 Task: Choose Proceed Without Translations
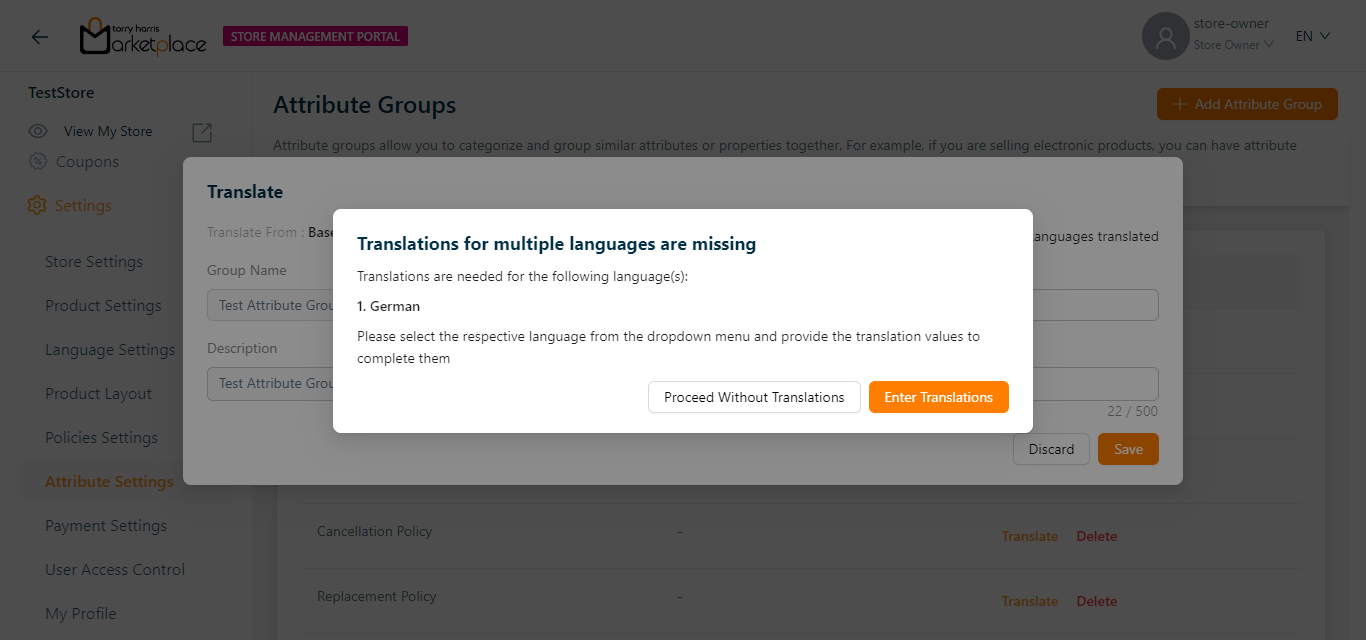tap(754, 397)
